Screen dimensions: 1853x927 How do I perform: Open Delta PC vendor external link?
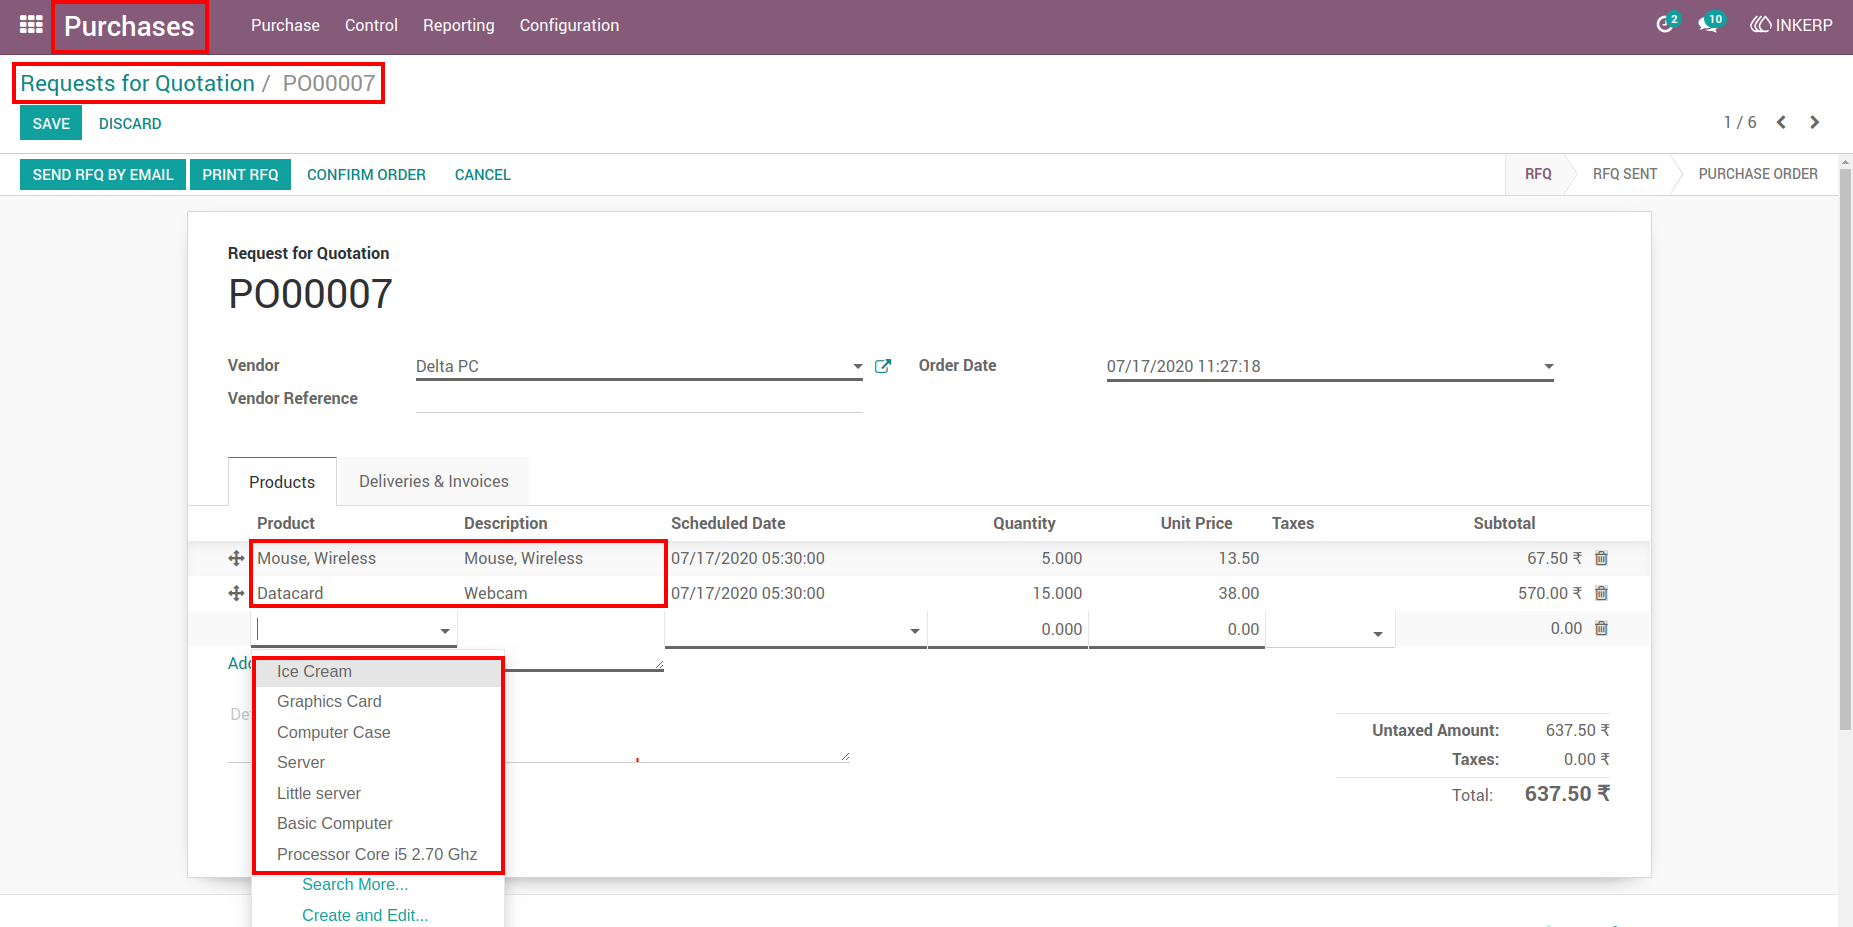click(x=883, y=366)
